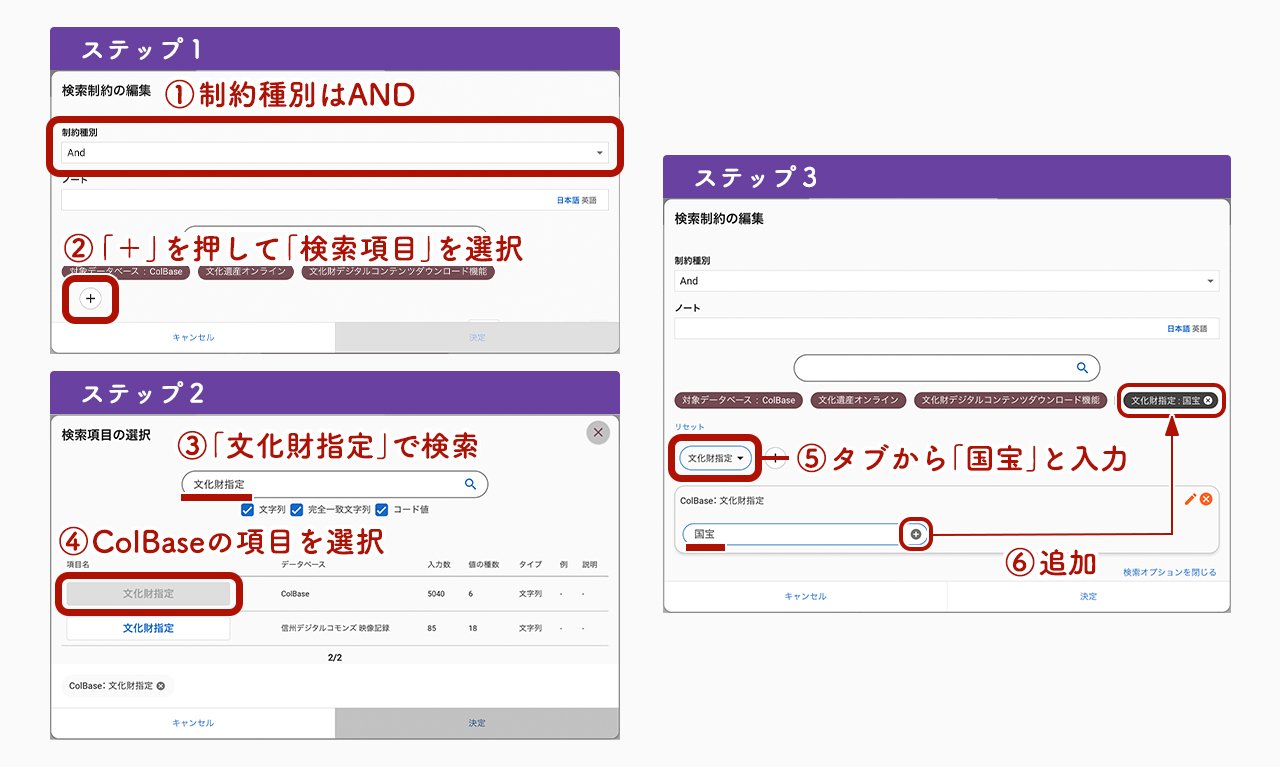Screen dimensions: 1280x767
Task: Click the 国宝 text input field
Action: coord(790,535)
